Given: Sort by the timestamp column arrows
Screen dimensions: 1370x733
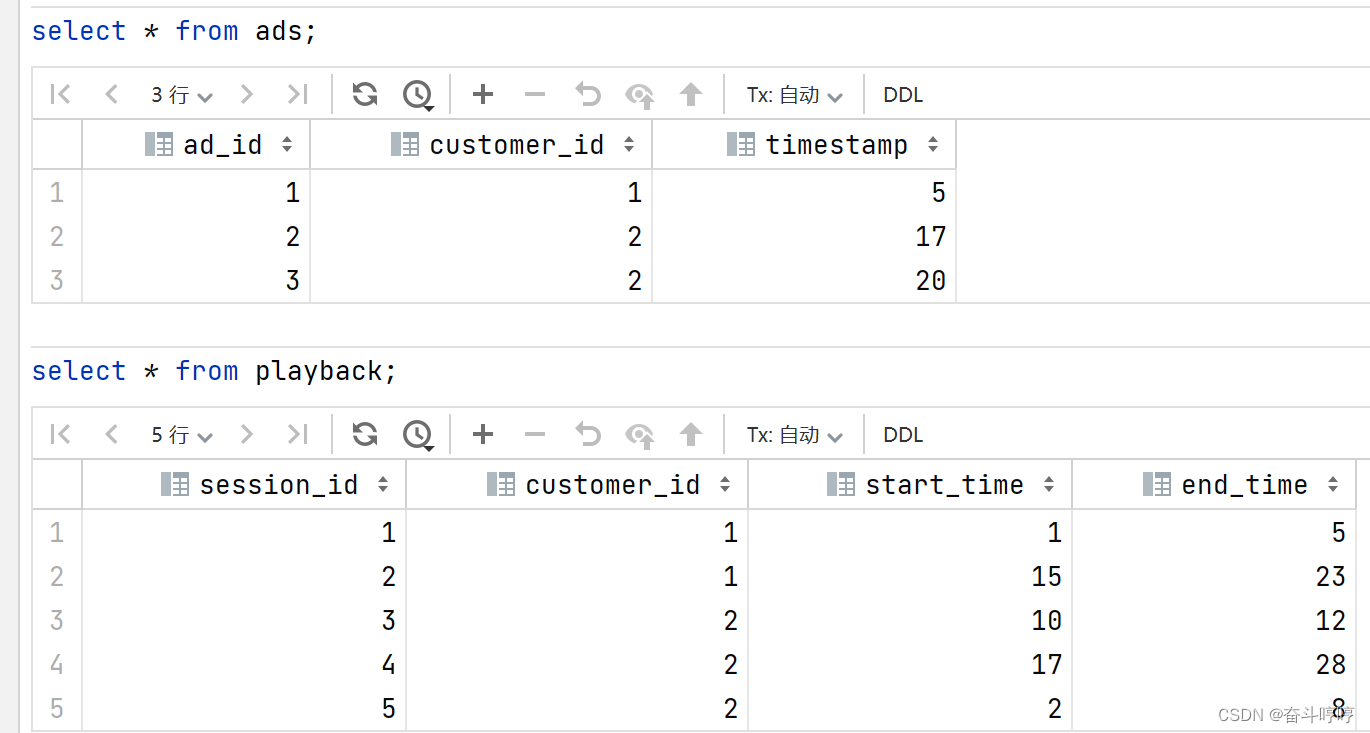Looking at the screenshot, I should 933,145.
